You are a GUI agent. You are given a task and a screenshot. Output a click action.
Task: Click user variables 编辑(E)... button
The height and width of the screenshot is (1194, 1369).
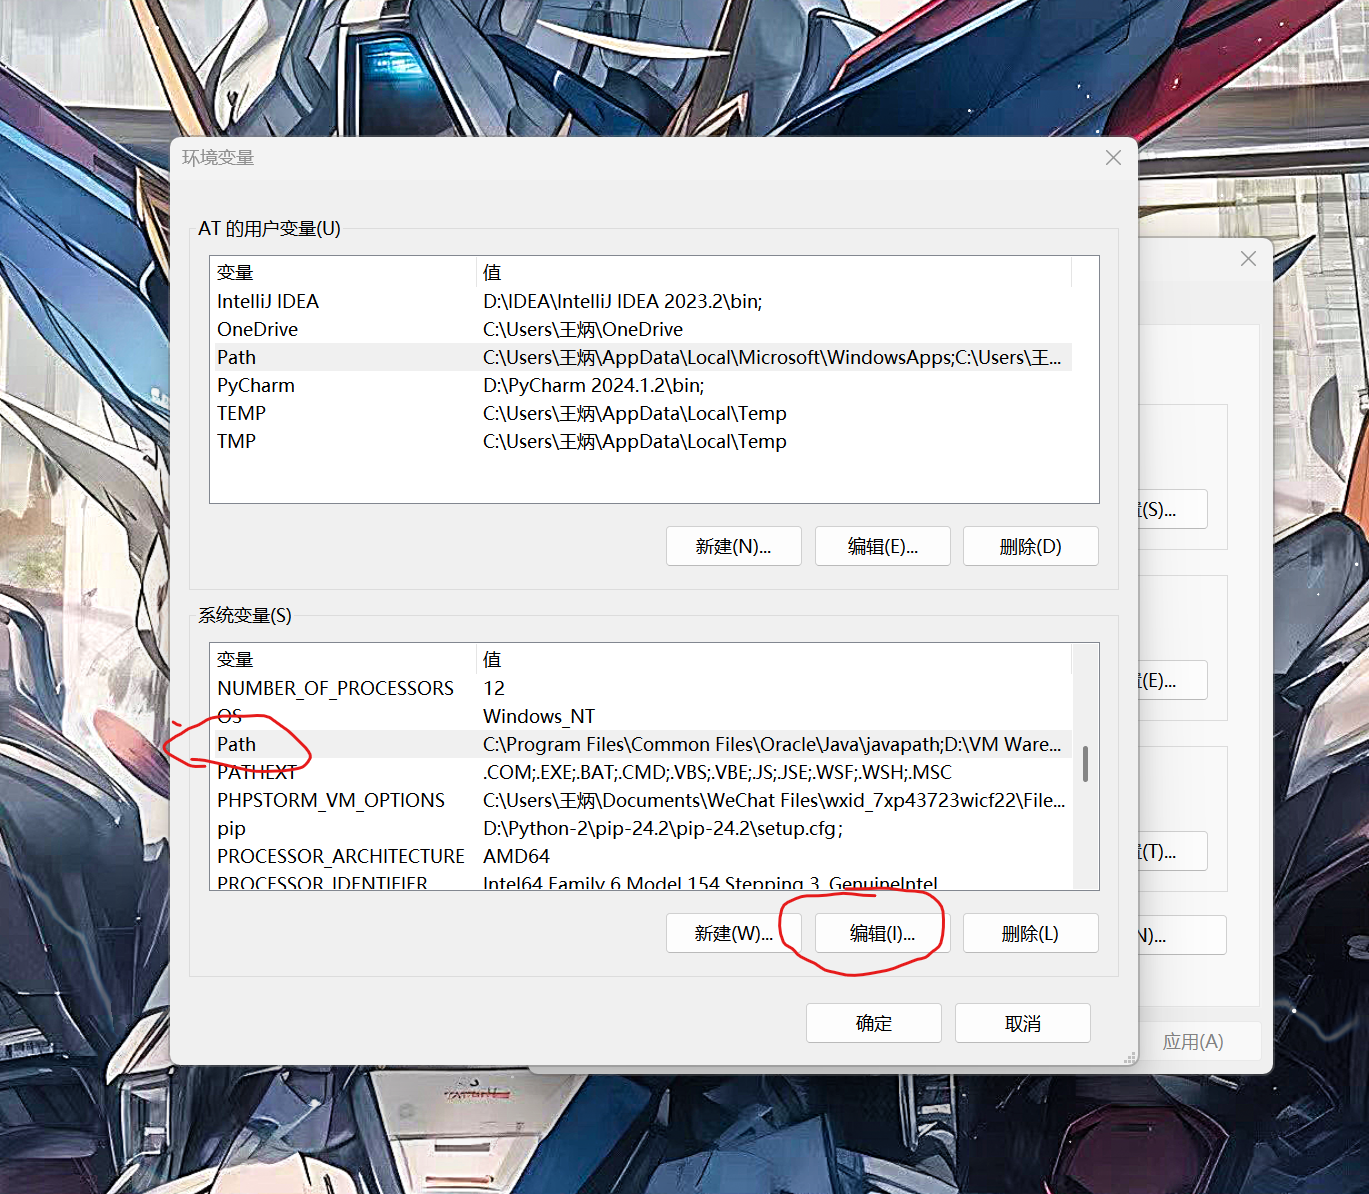point(883,546)
